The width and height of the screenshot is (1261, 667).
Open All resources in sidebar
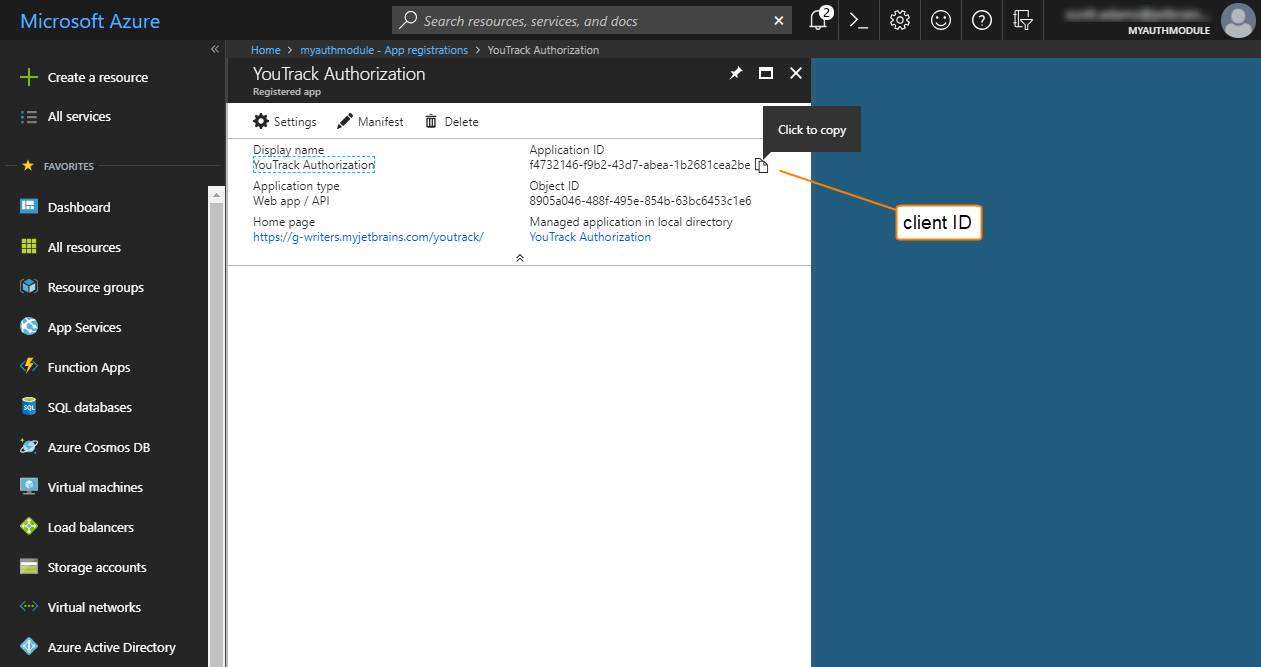pos(84,247)
